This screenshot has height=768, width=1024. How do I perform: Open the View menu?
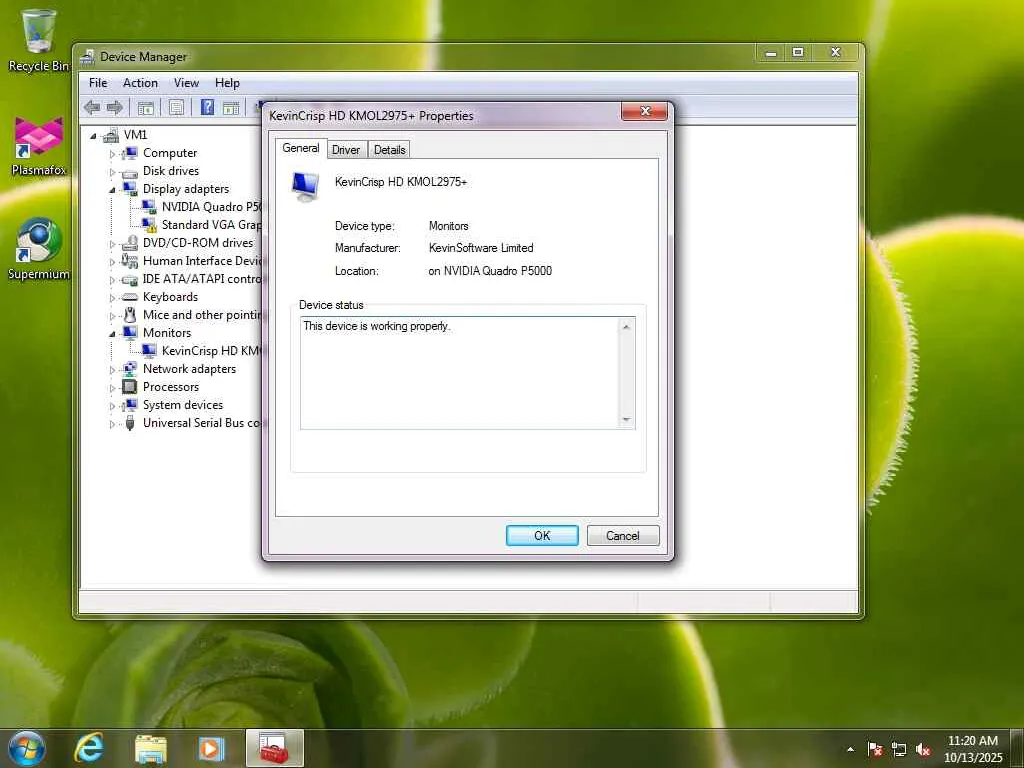pos(186,83)
